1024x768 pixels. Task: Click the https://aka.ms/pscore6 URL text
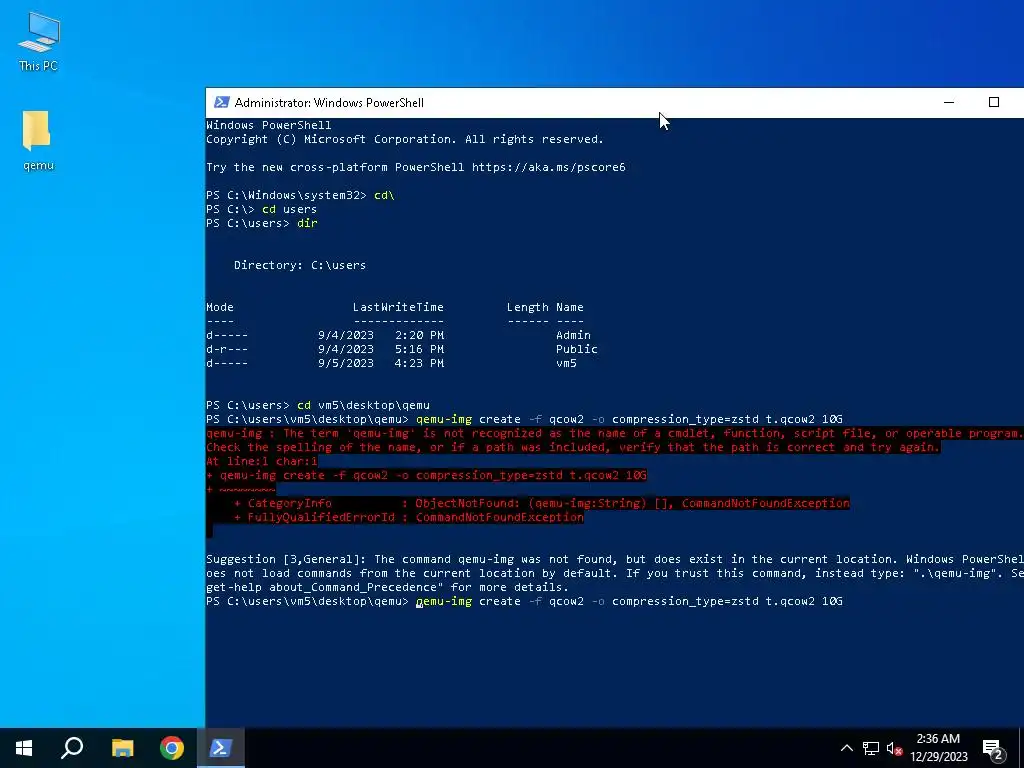click(549, 167)
